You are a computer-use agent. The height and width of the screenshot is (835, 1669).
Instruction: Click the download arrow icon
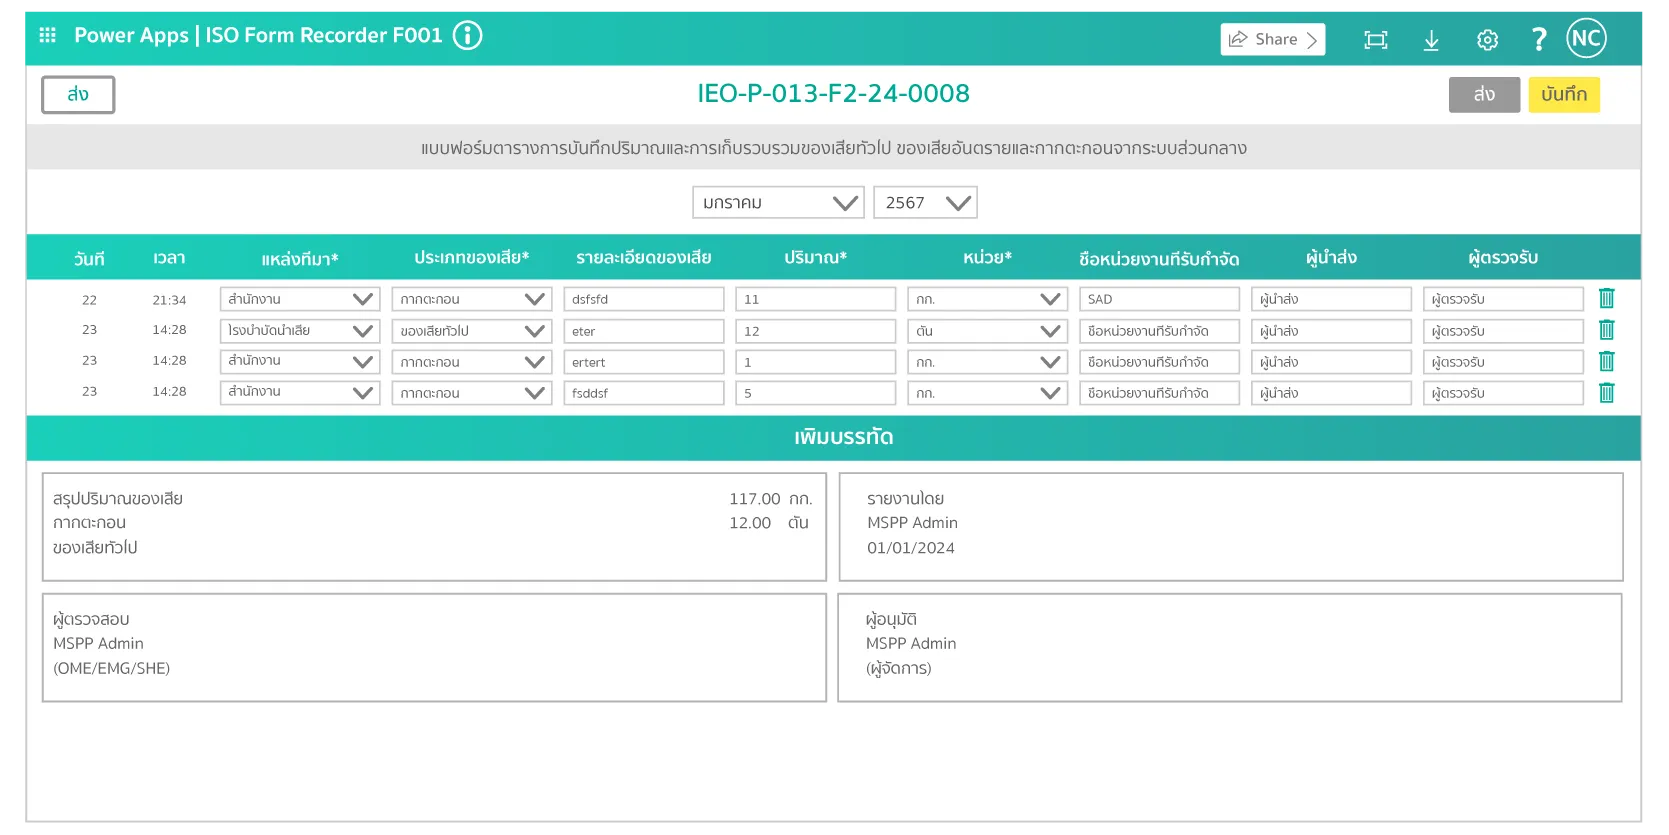point(1431,40)
